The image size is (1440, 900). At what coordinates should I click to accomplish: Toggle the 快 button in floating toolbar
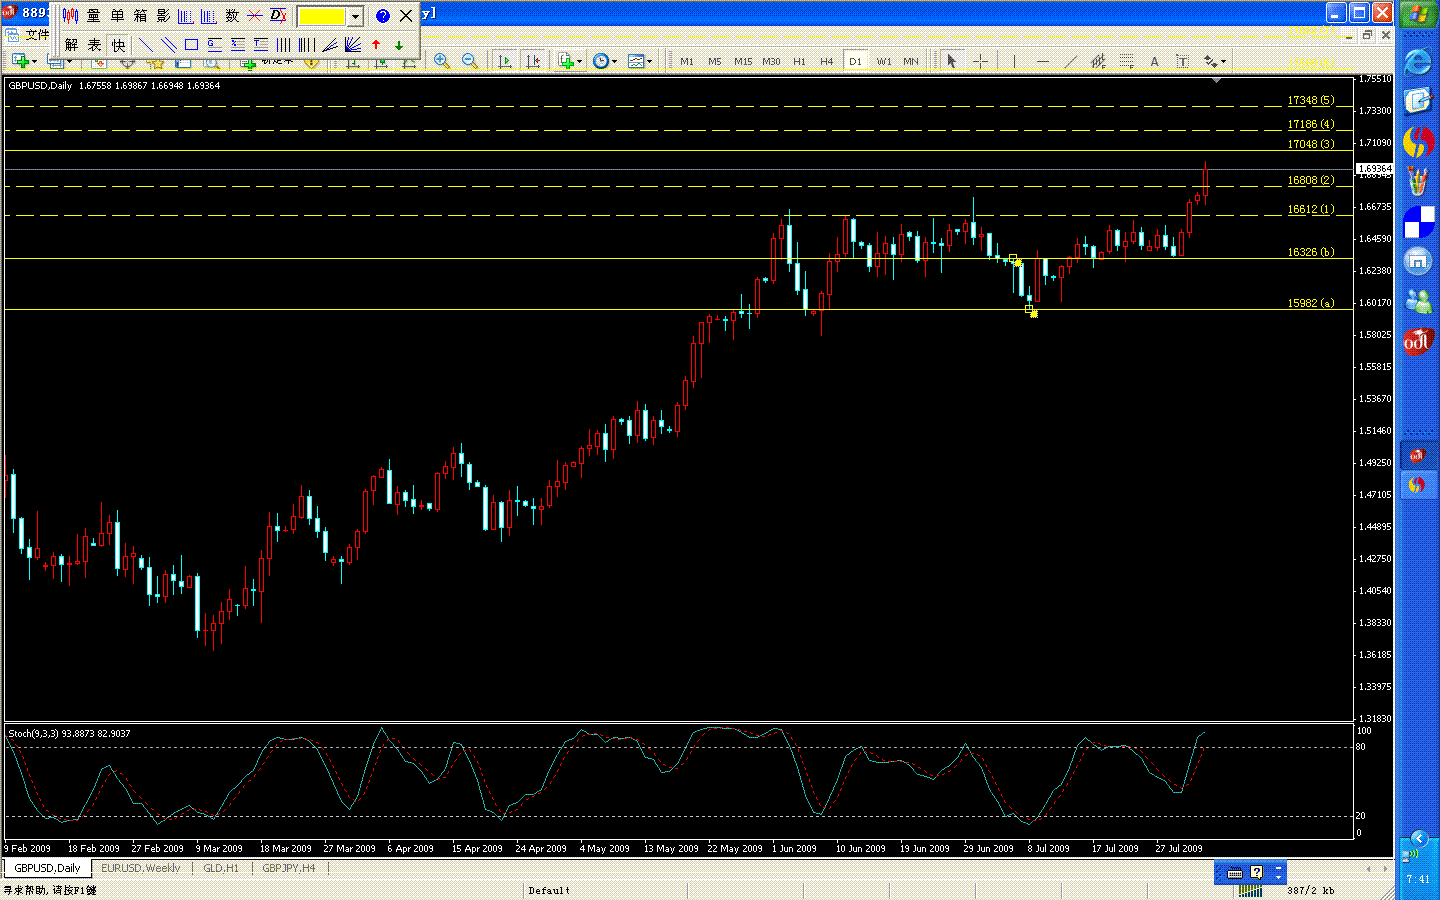point(118,45)
